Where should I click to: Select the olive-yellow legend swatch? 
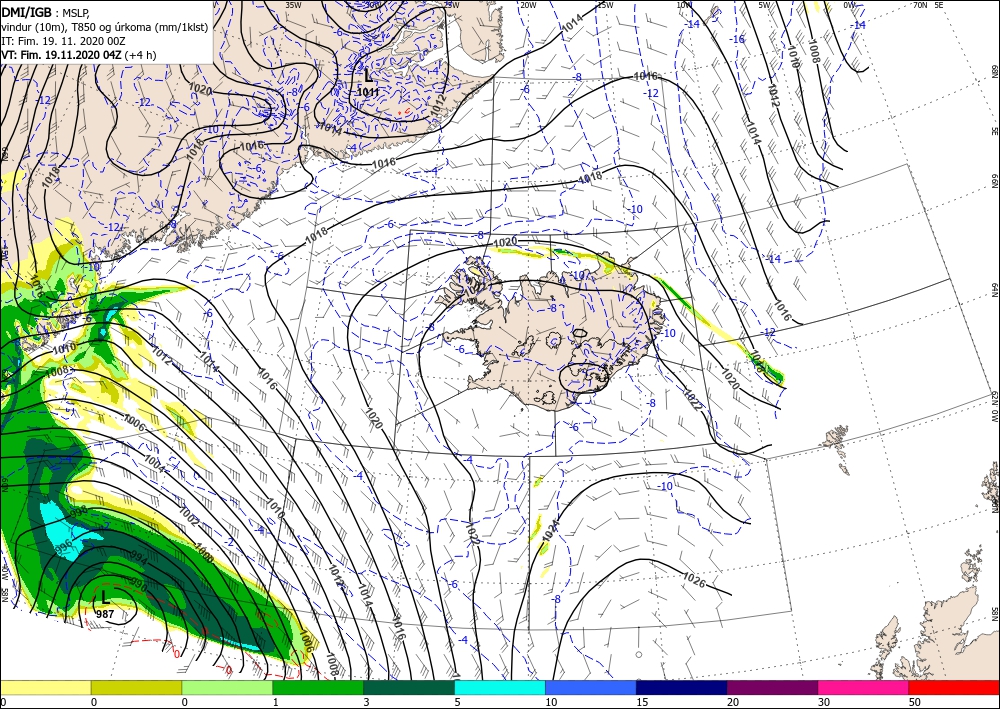[x=136, y=687]
